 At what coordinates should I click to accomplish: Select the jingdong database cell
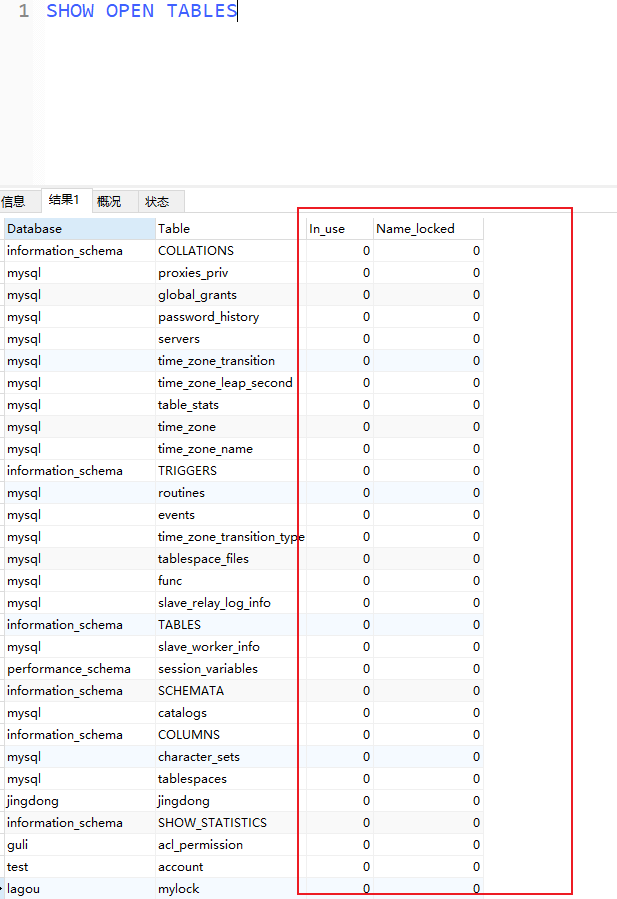pyautogui.click(x=80, y=801)
